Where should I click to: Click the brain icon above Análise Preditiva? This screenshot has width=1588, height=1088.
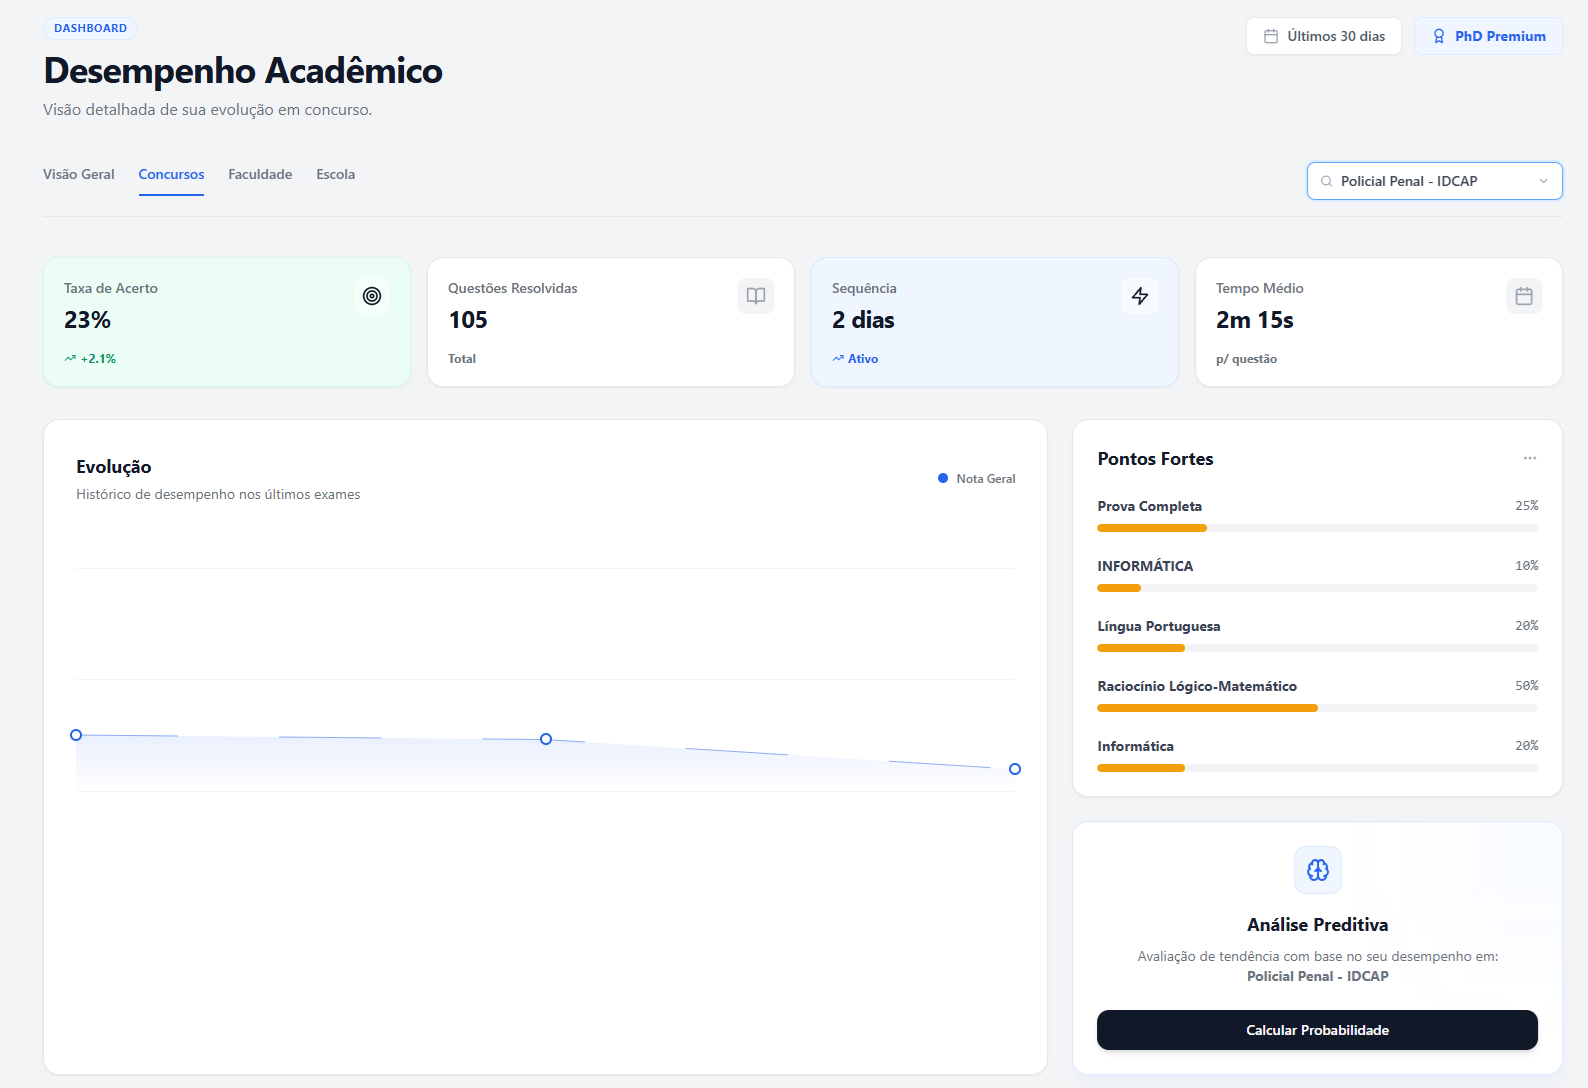point(1318,870)
